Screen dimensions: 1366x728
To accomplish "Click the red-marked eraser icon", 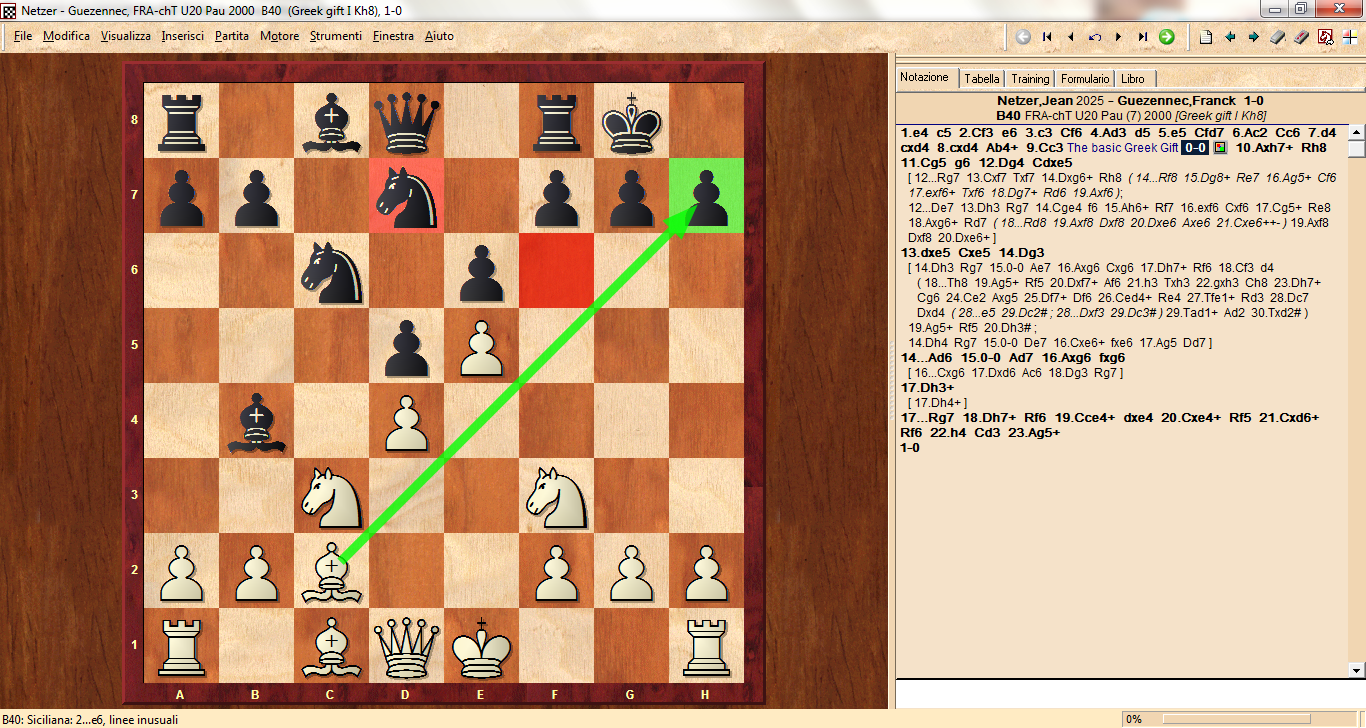I will click(1301, 37).
